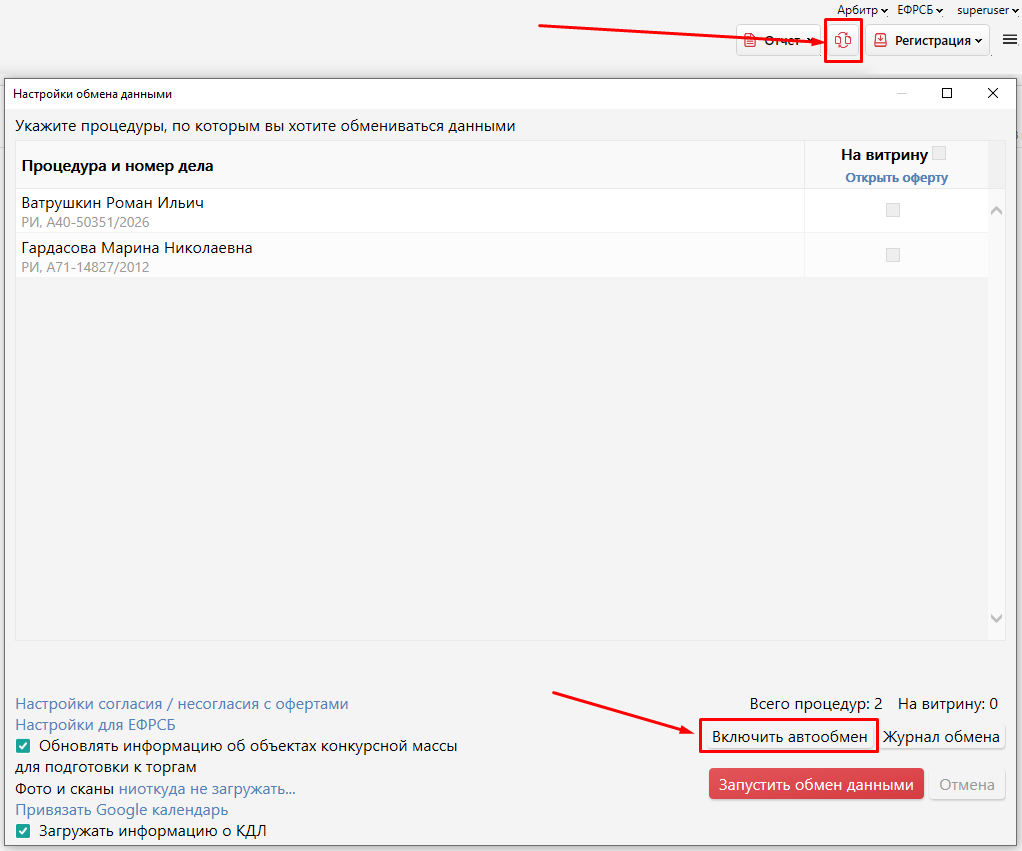
Task: Click the procedure list scroll-up arrow
Action: (x=997, y=210)
